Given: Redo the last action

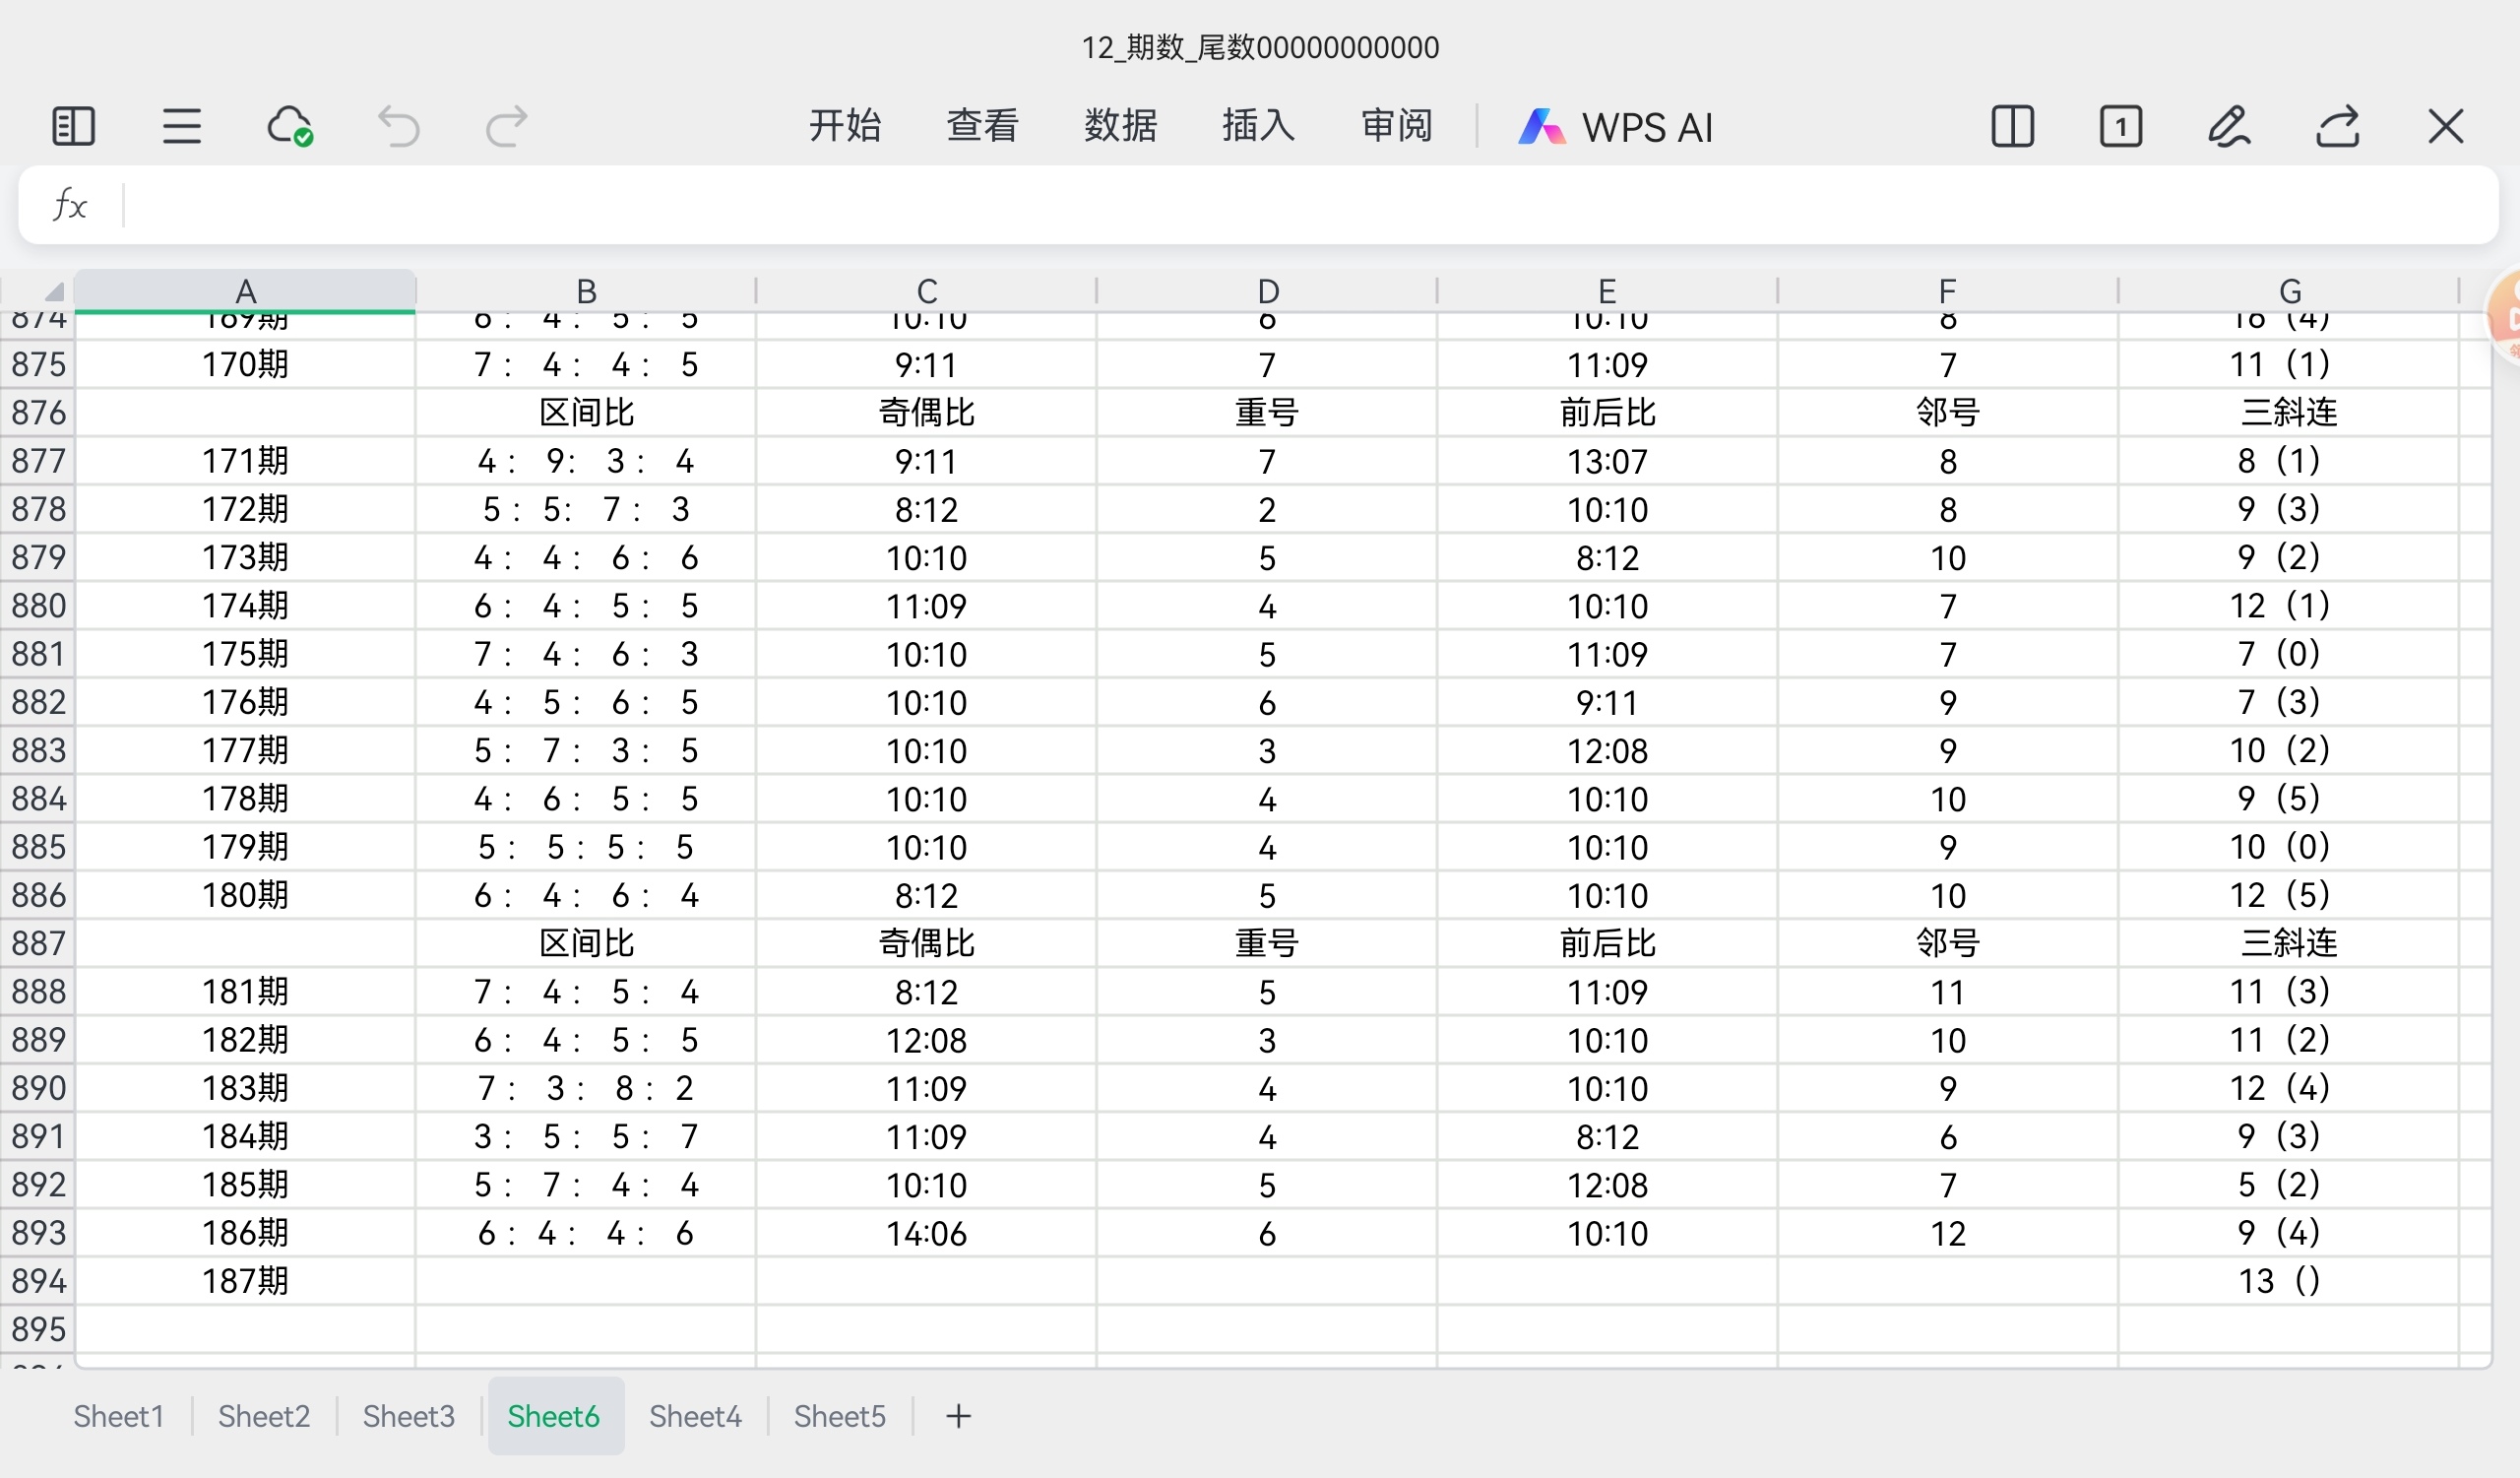Looking at the screenshot, I should [506, 127].
